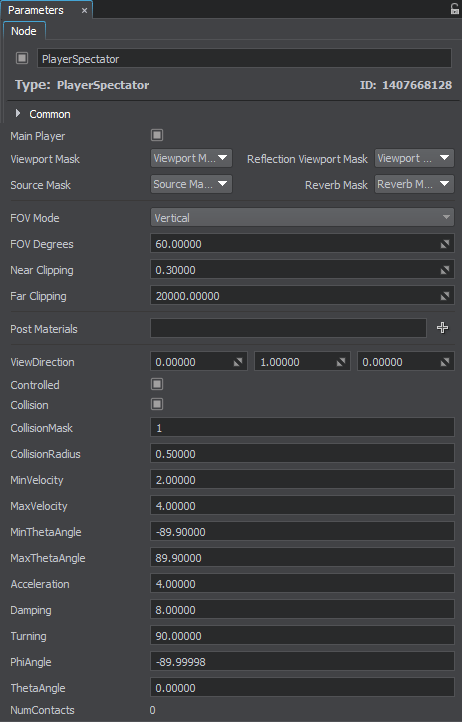Click the ViewDirection Y value arrow icon
The image size is (462, 722).
pos(341,362)
